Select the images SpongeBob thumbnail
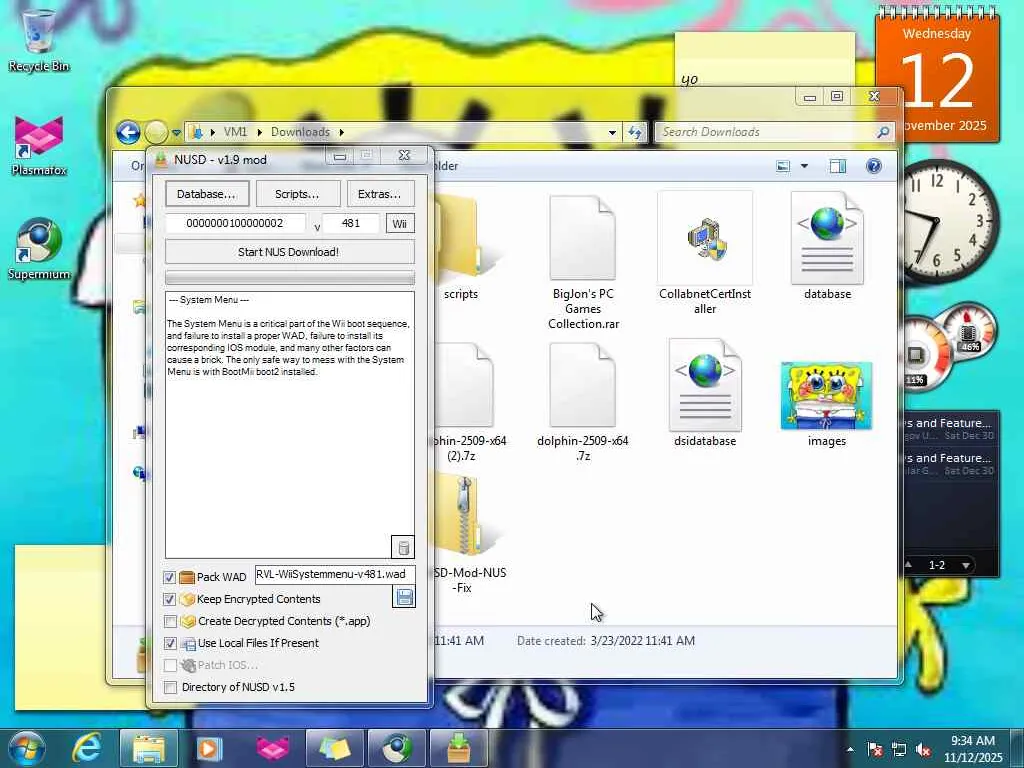This screenshot has height=768, width=1024. pos(826,404)
